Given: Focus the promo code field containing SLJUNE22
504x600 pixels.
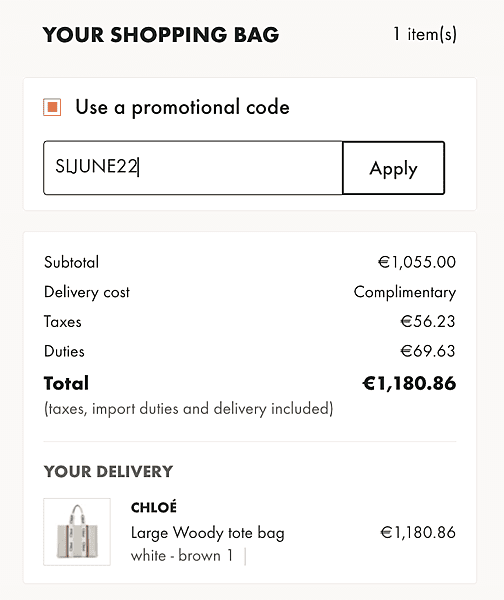Looking at the screenshot, I should [193, 168].
